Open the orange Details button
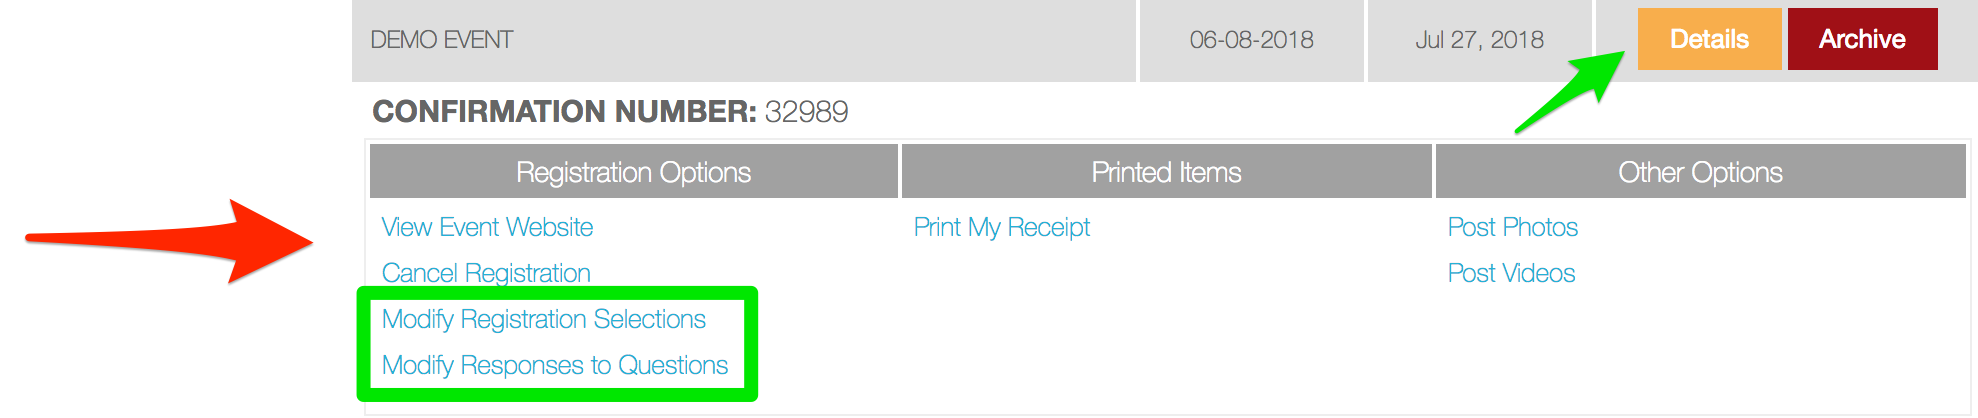Image resolution: width=1978 pixels, height=418 pixels. [1709, 39]
